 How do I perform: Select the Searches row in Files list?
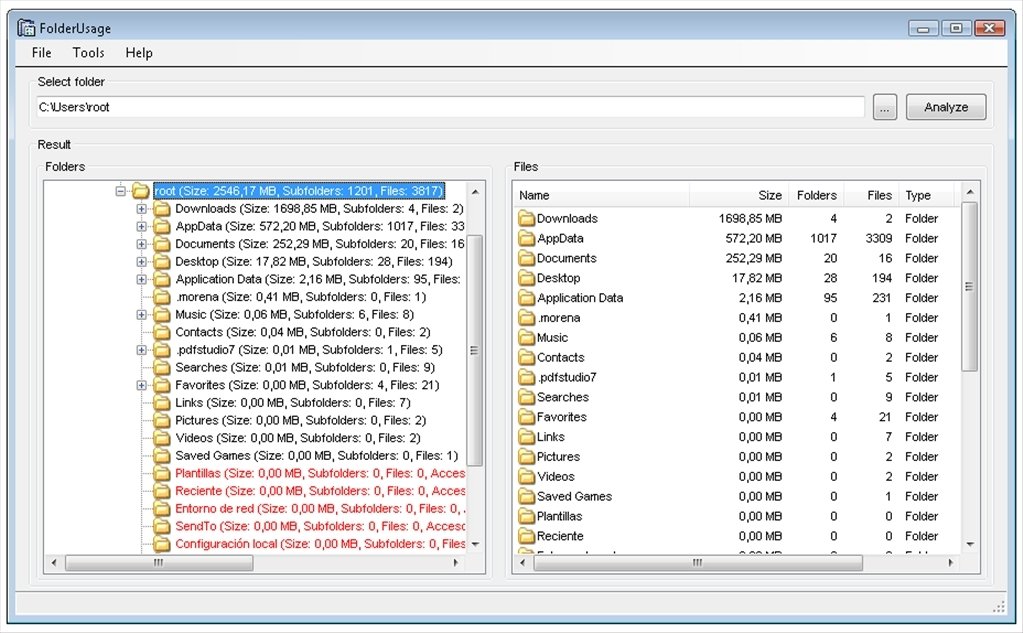click(736, 397)
